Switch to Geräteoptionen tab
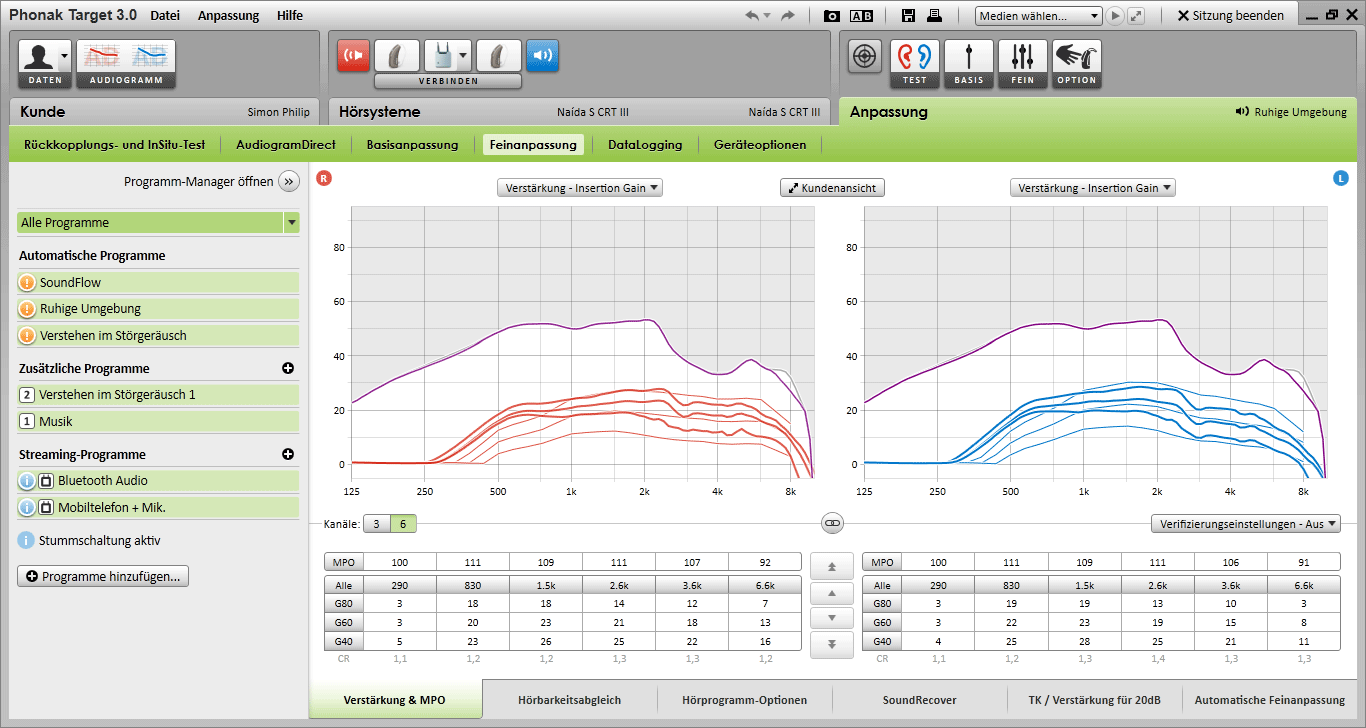 (x=760, y=144)
